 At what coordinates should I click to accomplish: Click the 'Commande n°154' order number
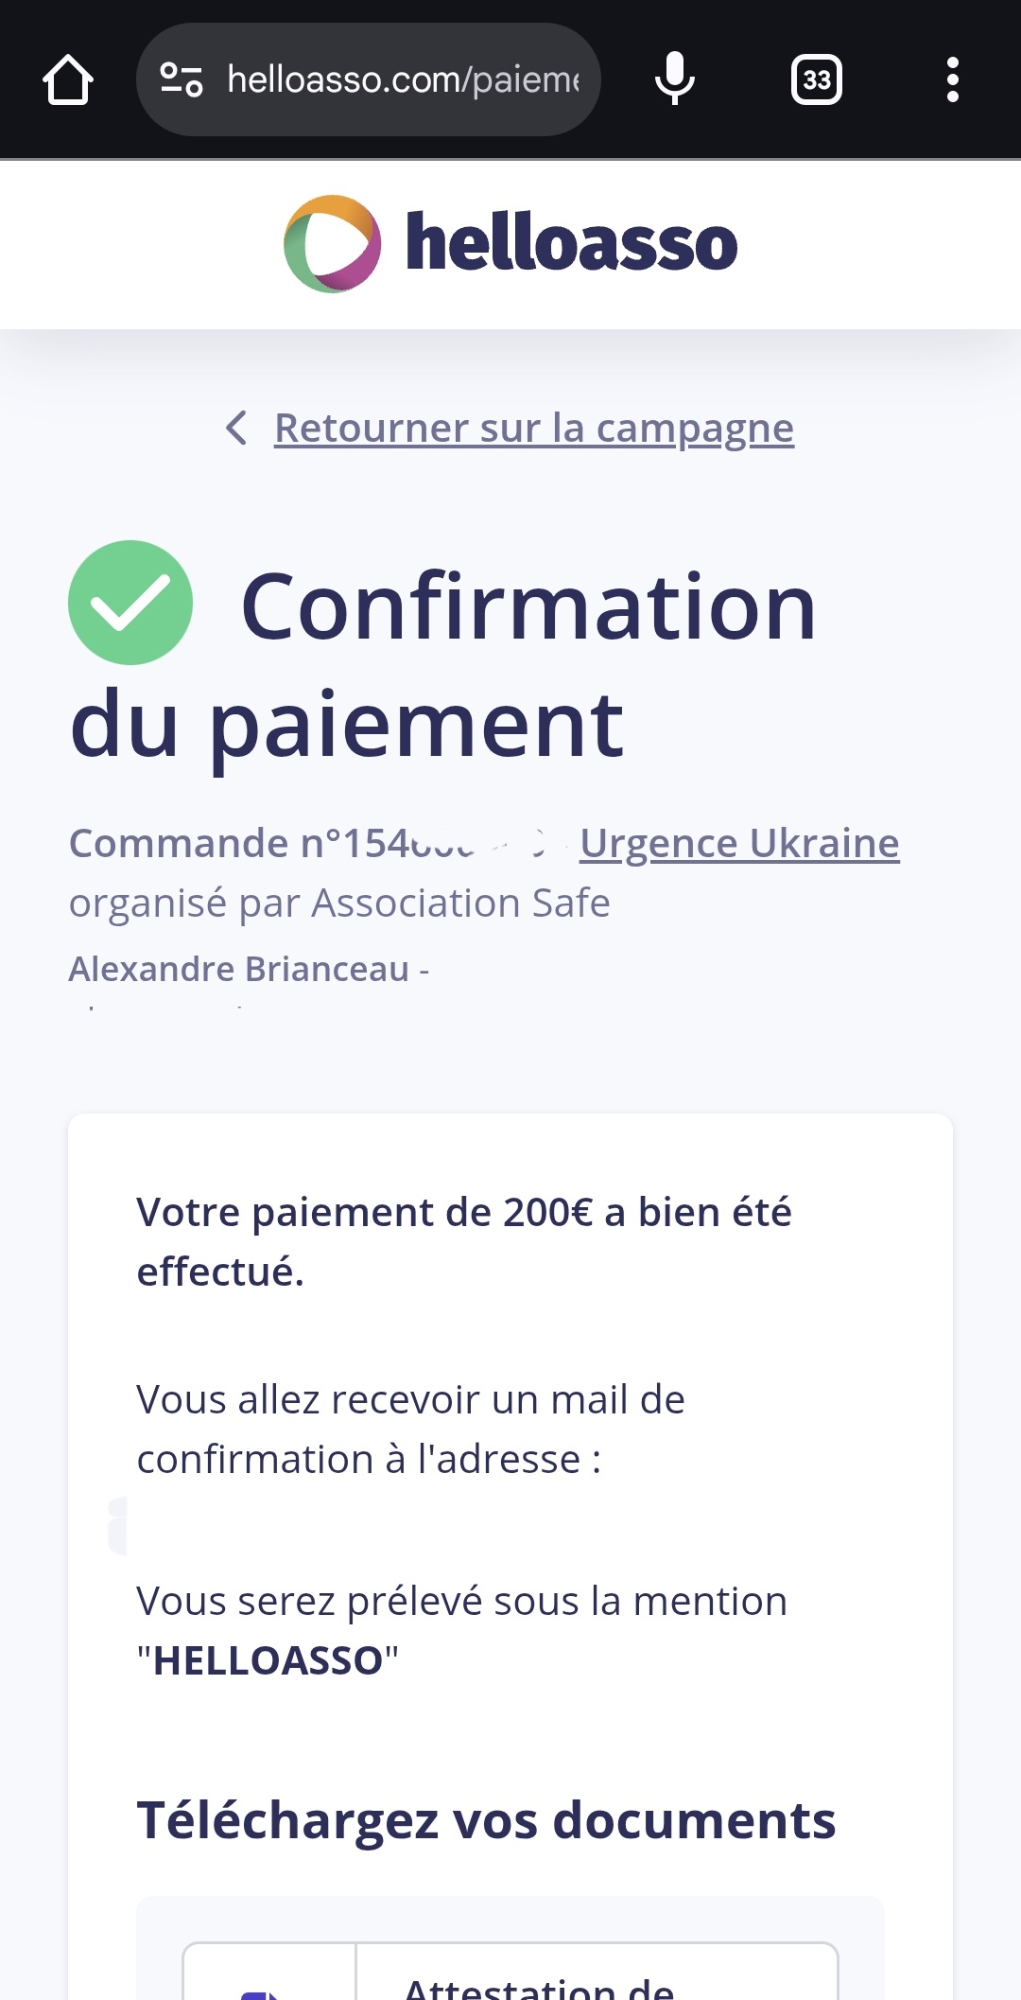(x=270, y=843)
